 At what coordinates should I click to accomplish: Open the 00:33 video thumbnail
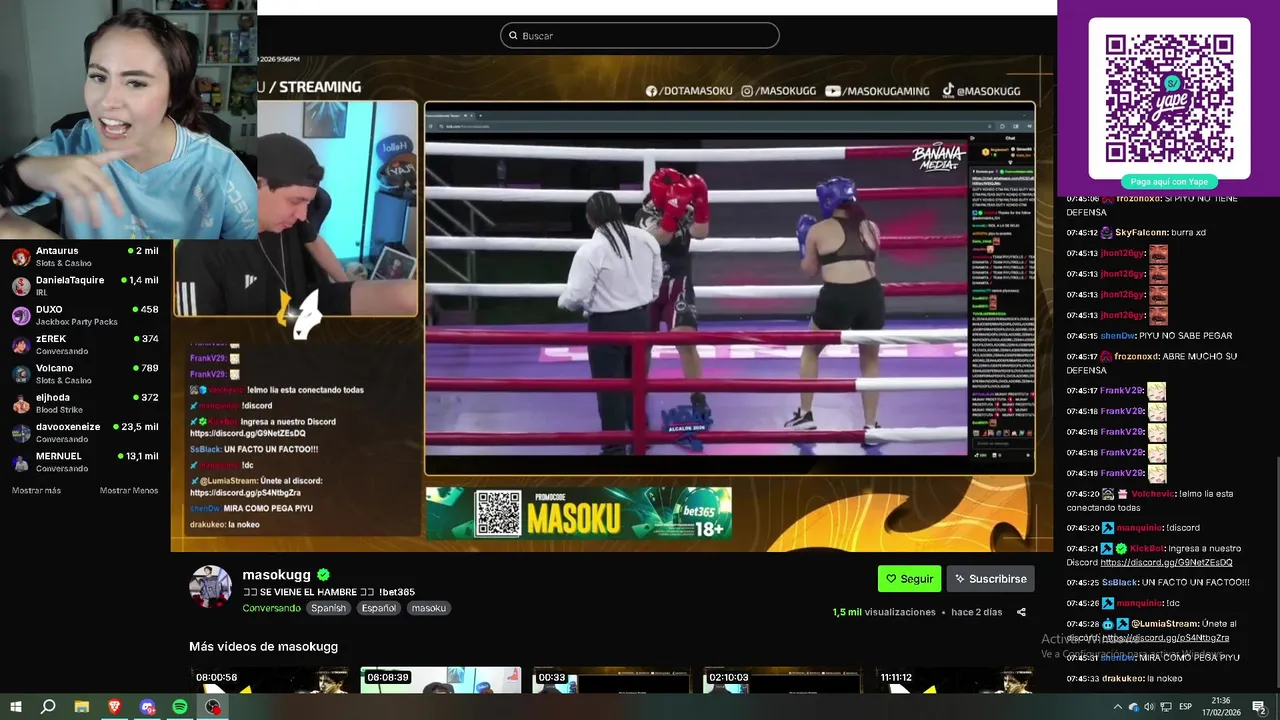tap(612, 681)
